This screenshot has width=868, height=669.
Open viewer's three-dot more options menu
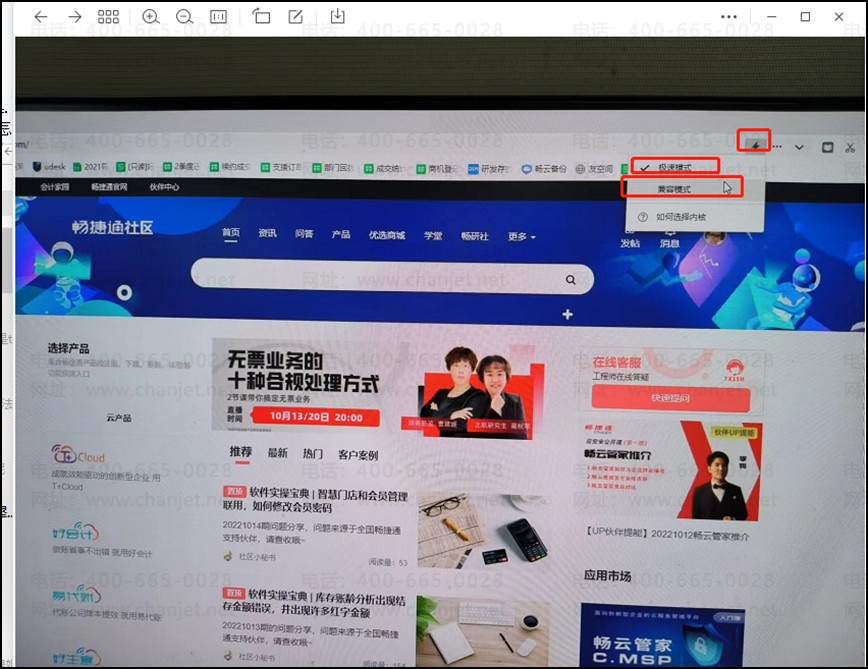point(729,17)
